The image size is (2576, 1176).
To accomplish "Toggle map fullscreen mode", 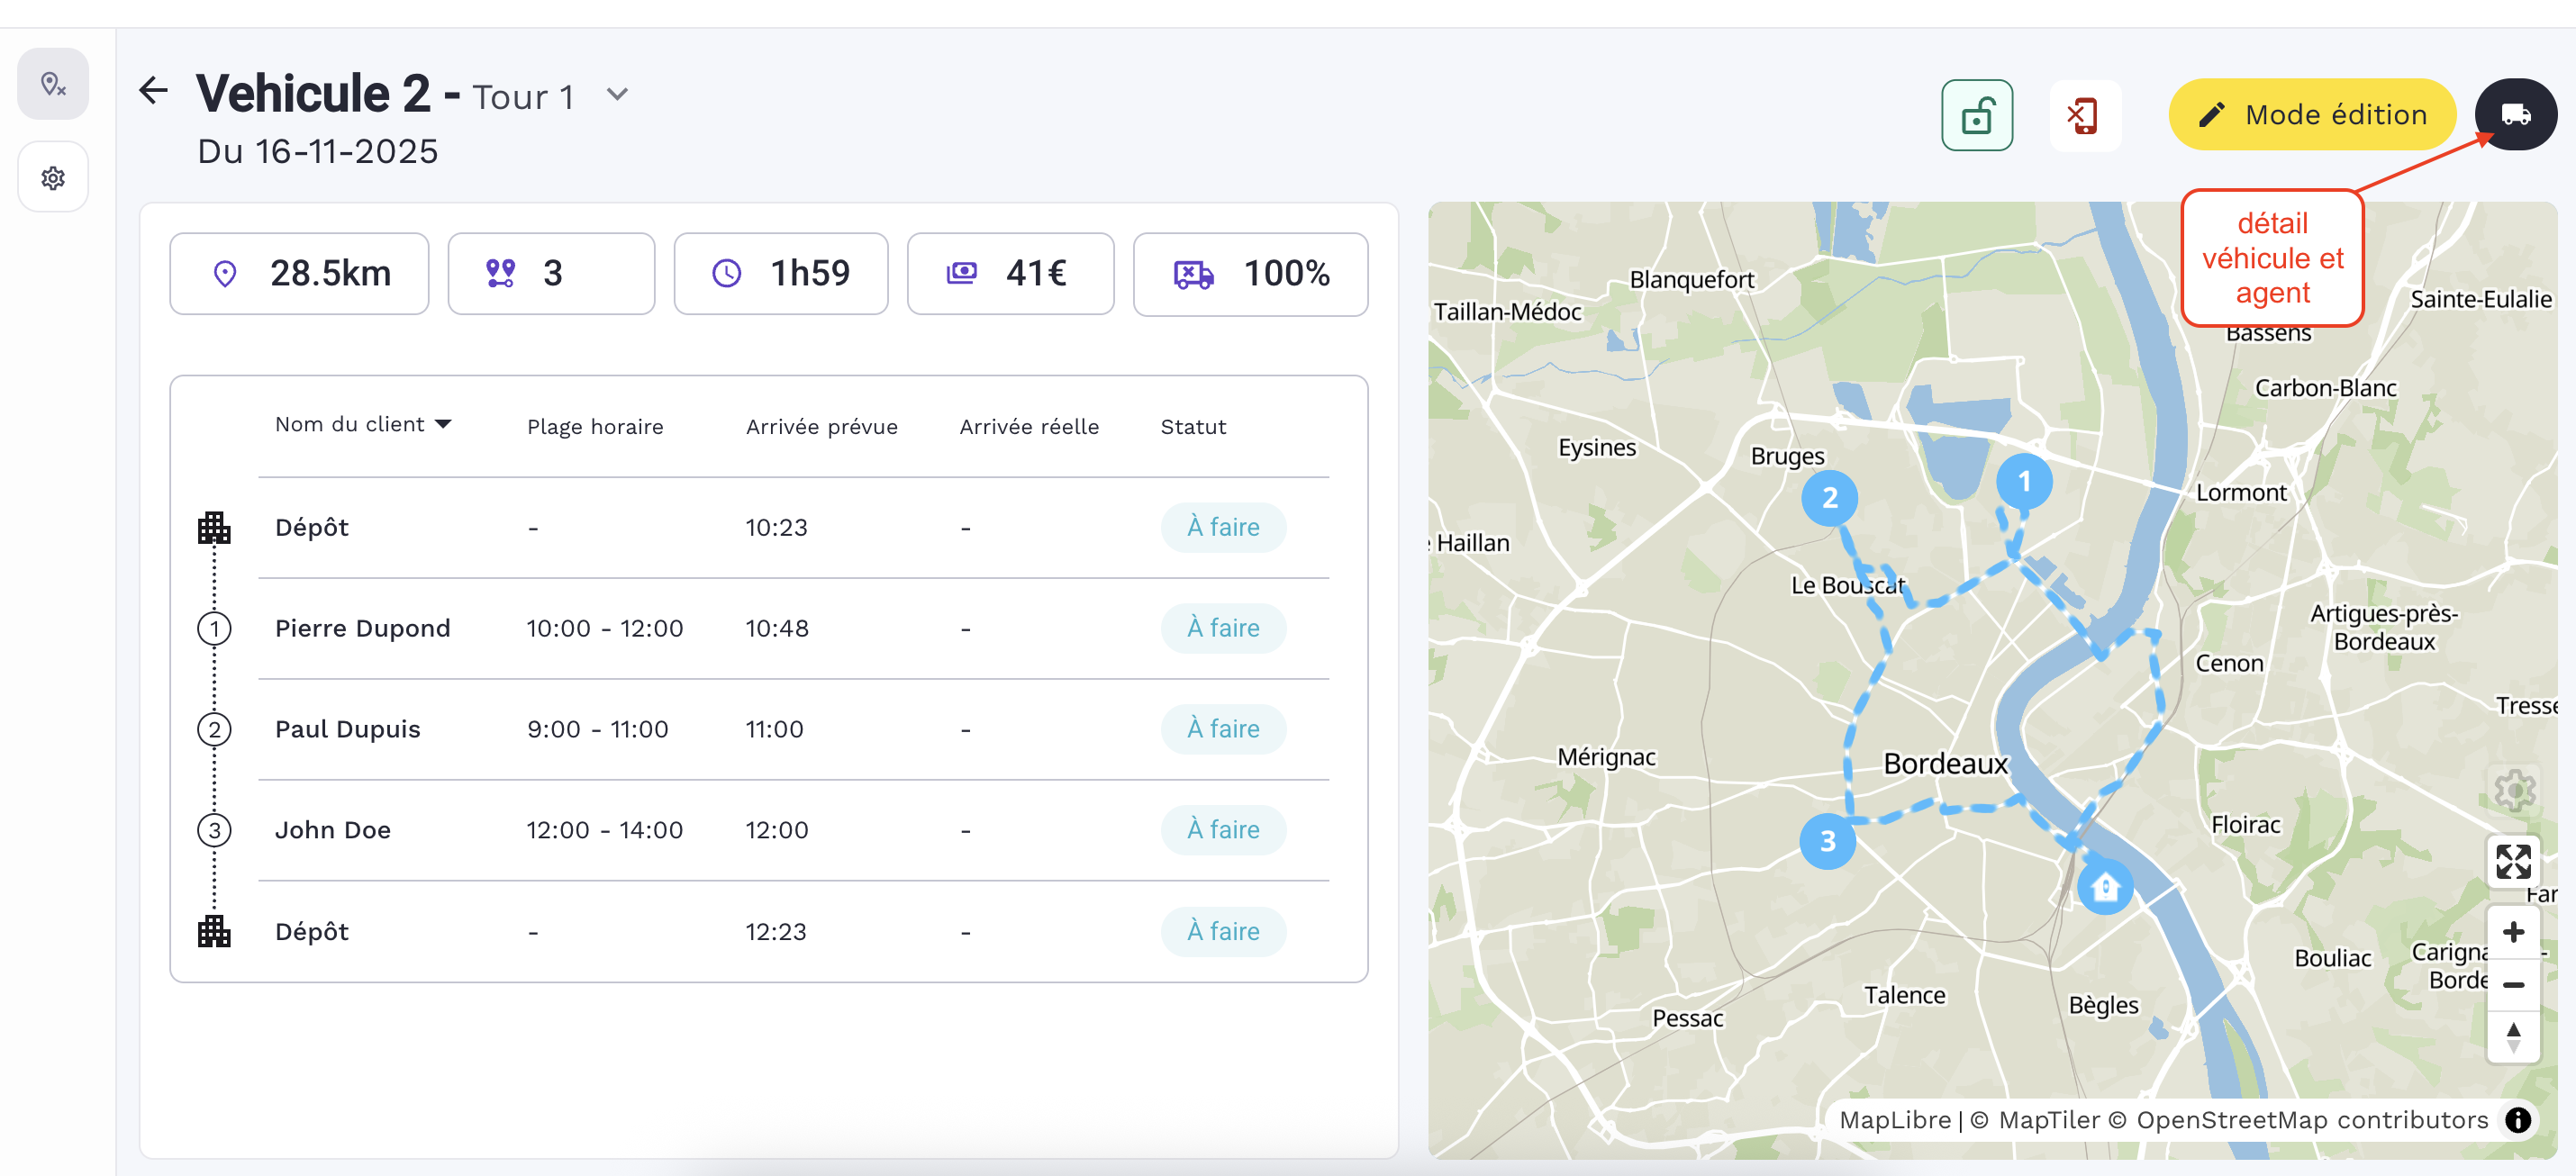I will (x=2512, y=862).
